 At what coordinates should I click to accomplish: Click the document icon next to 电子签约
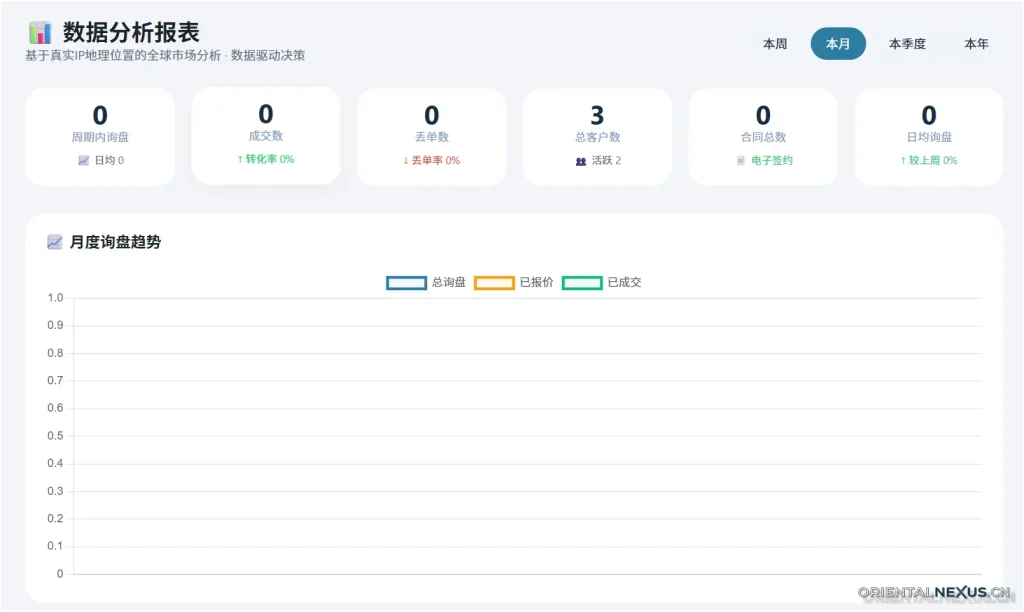[741, 161]
